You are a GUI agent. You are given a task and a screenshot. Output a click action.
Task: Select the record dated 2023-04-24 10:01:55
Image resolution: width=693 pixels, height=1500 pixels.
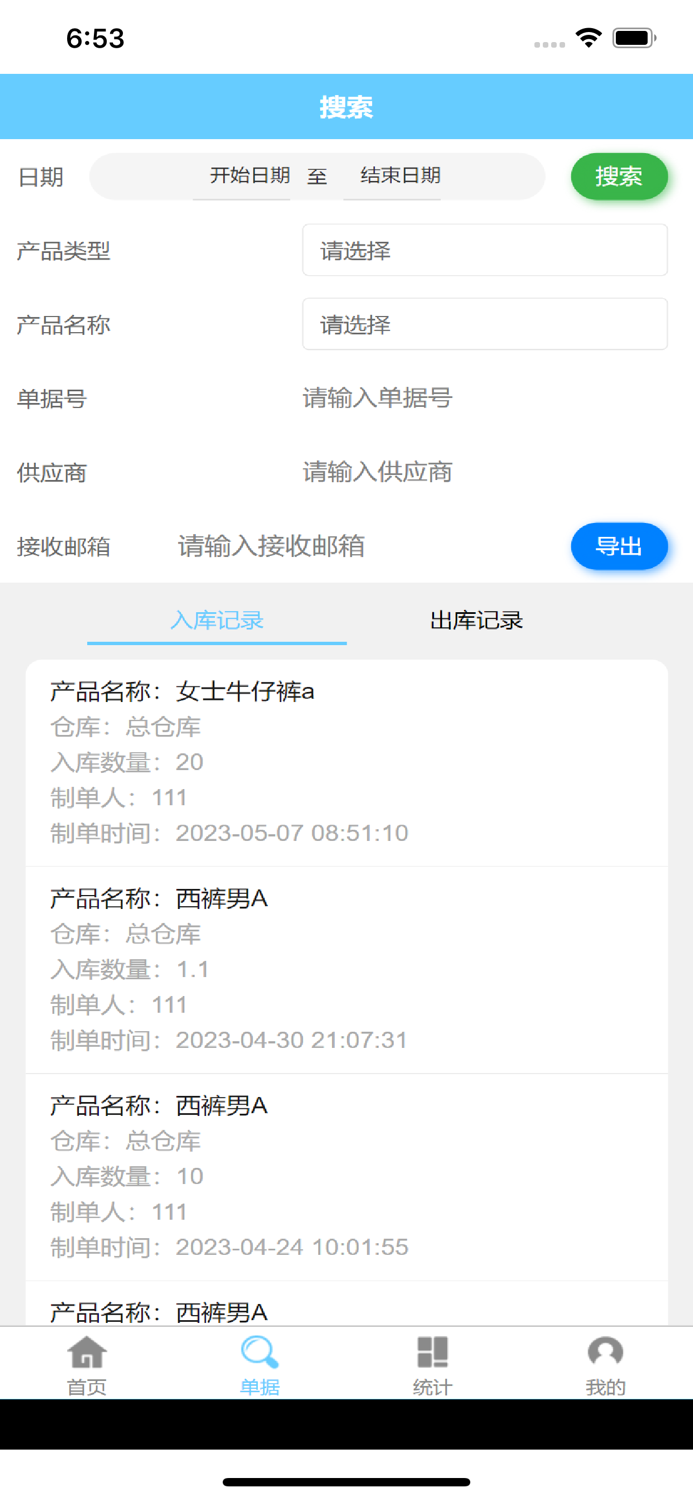pyautogui.click(x=346, y=1177)
